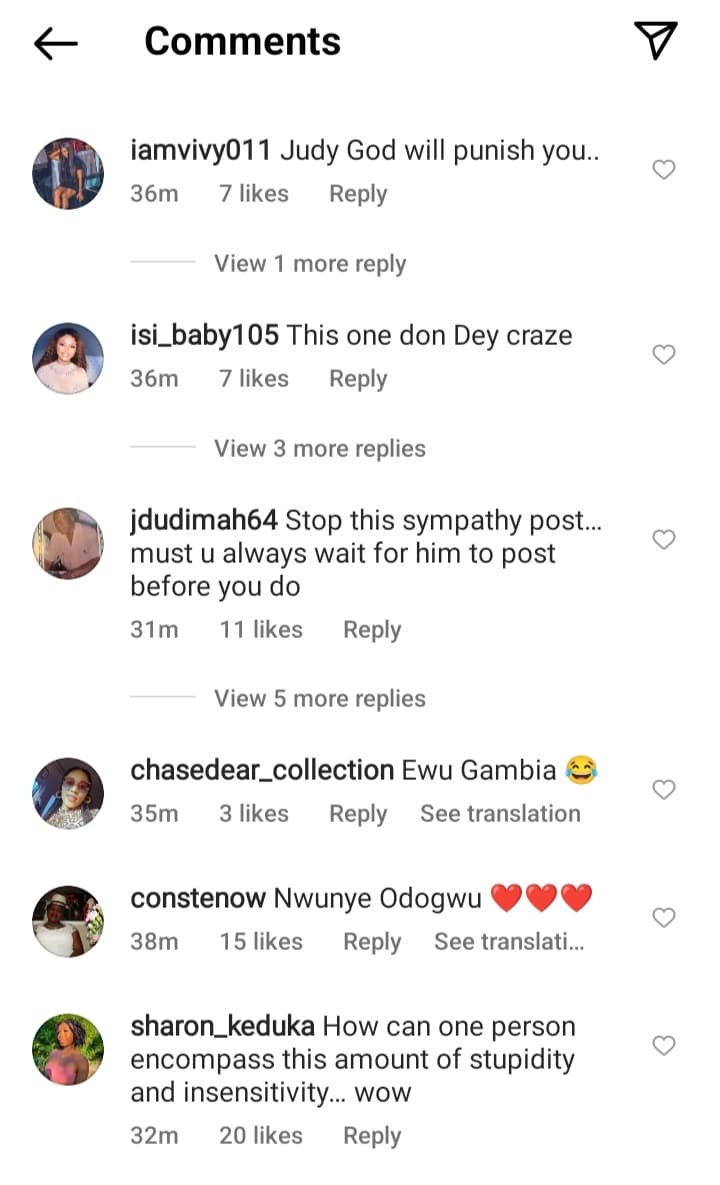
Task: Heart the chasedear_collection comment
Action: coord(664,790)
